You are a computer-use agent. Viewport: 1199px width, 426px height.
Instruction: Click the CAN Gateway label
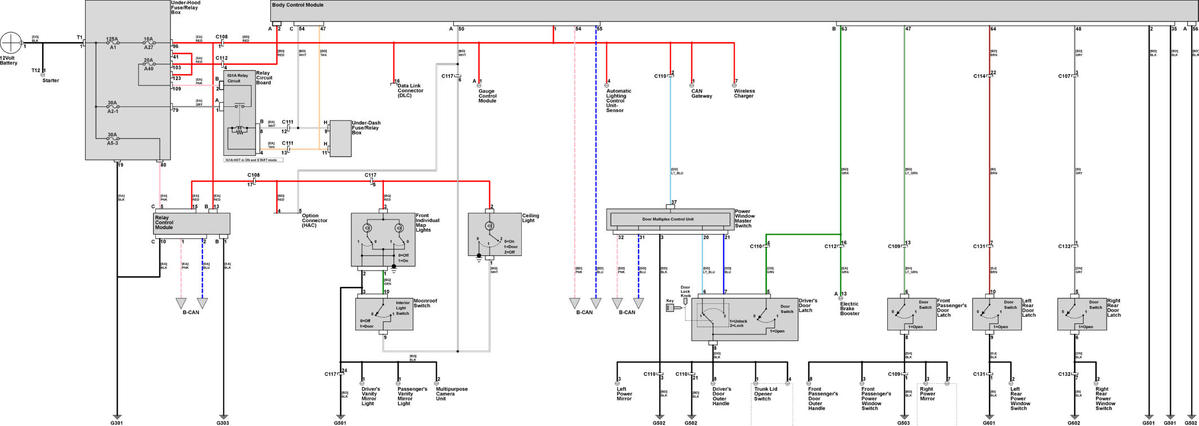coord(703,94)
